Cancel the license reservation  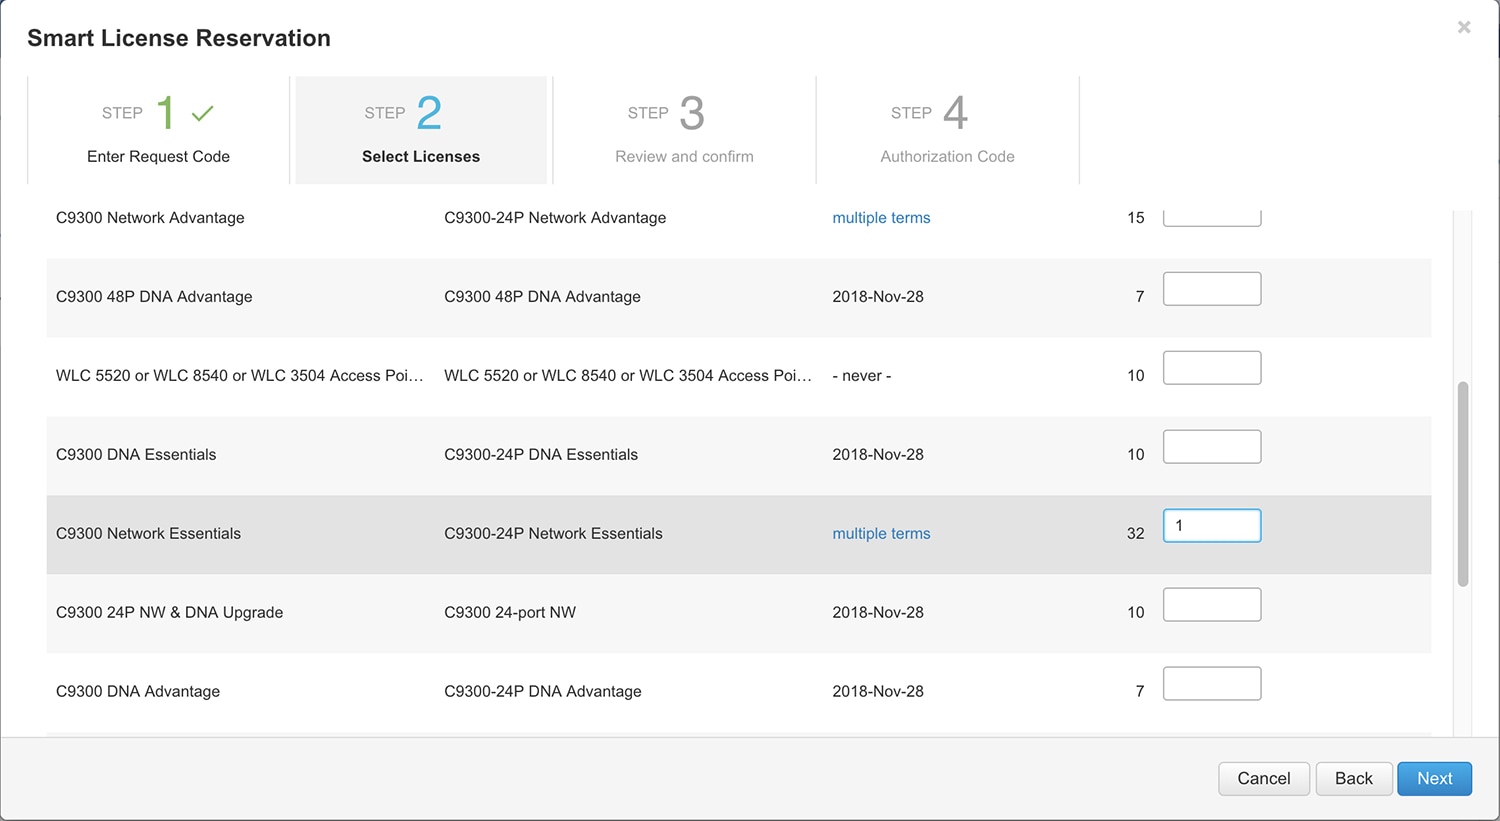(x=1264, y=778)
